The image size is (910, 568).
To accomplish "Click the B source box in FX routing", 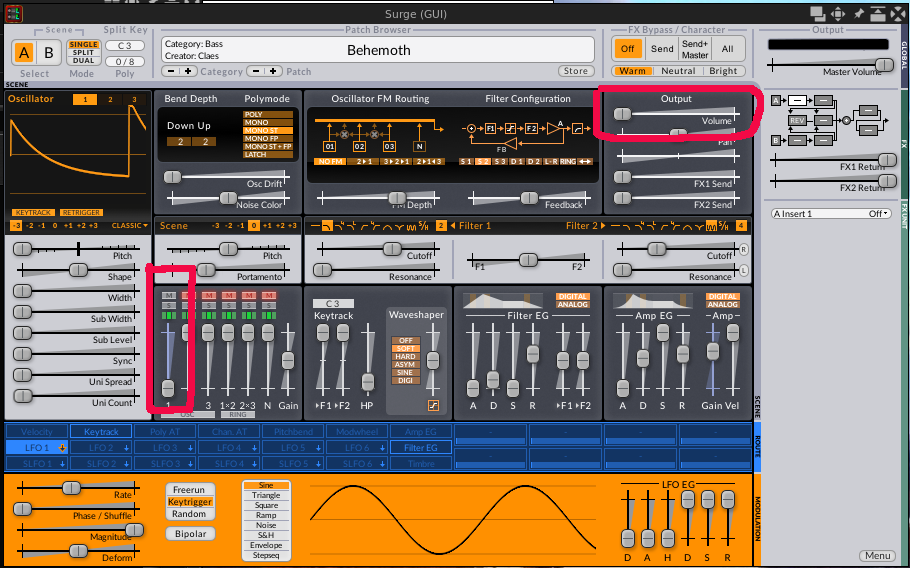I will pos(775,140).
